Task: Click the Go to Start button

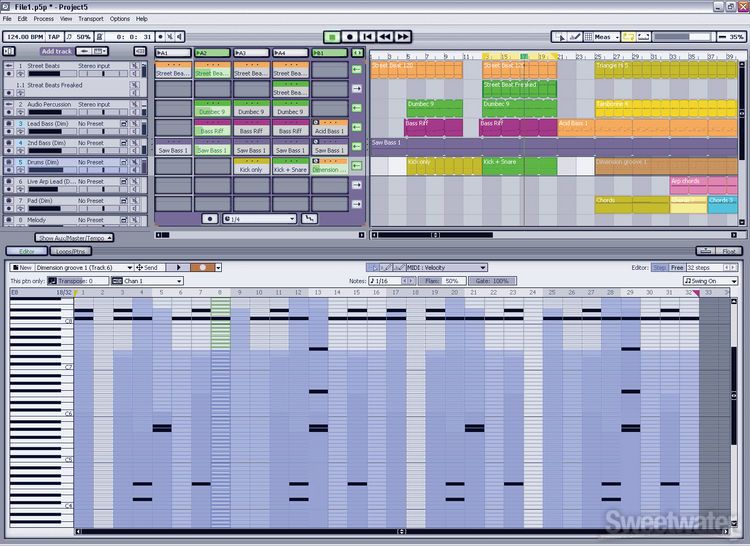Action: [368, 36]
